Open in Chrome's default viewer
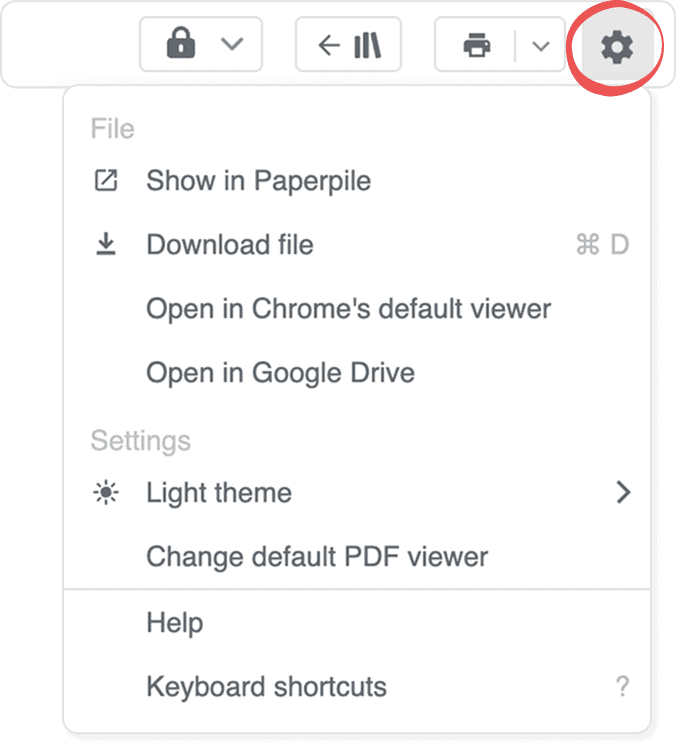Image resolution: width=676 pixels, height=747 pixels. tap(348, 309)
